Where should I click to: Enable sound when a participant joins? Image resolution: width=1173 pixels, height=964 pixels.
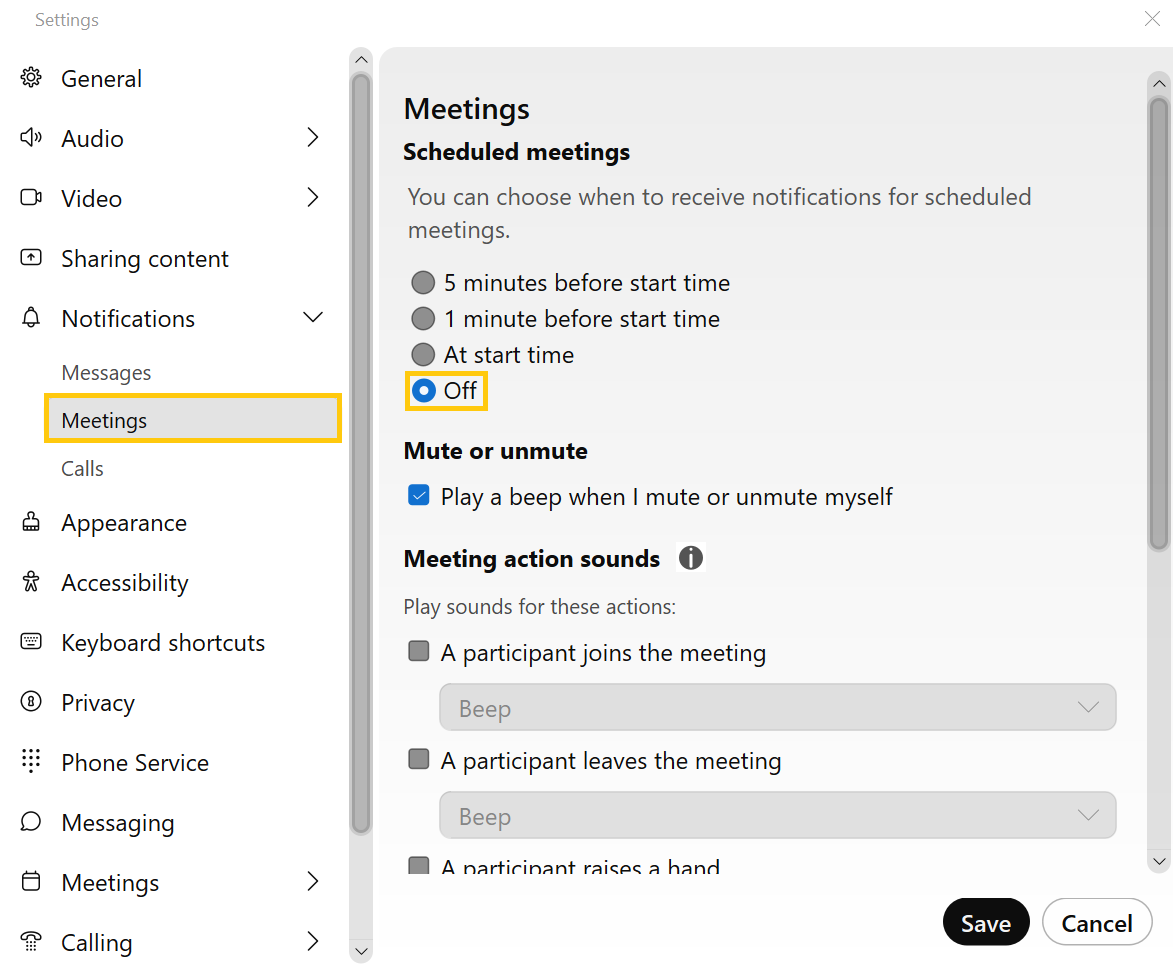coord(419,652)
